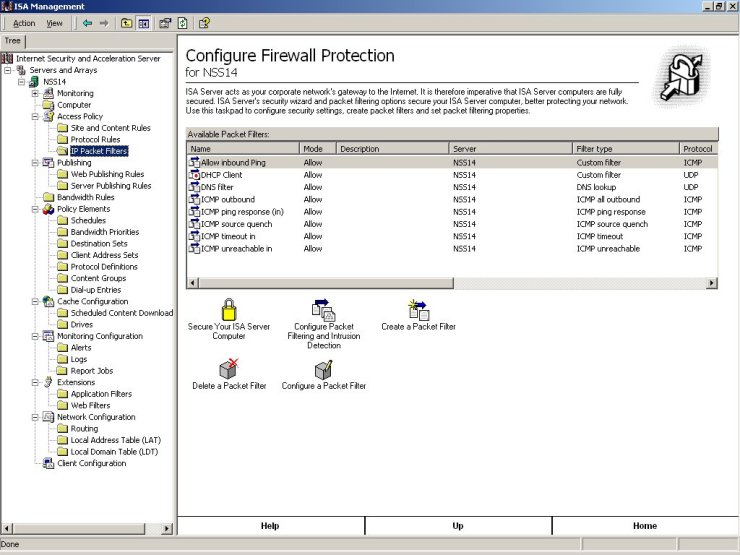The height and width of the screenshot is (555, 740).
Task: Click the Policy Elements node icon
Action: 48,209
